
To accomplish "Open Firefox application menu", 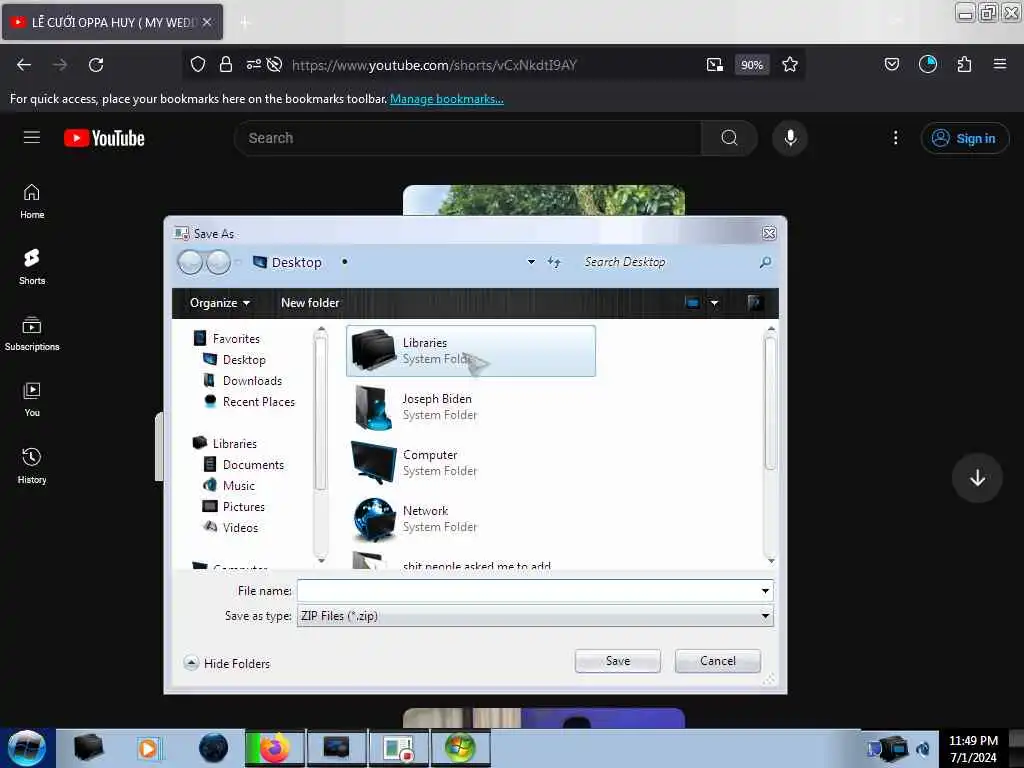I will tap(1000, 65).
